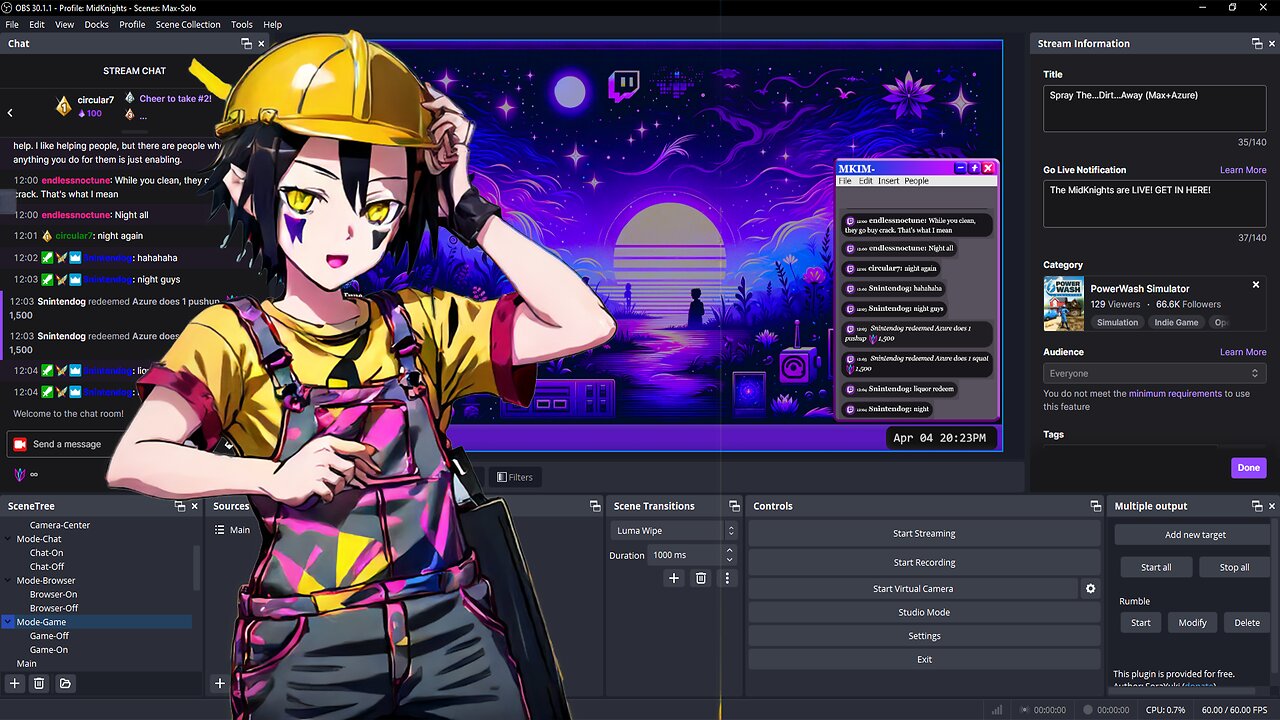This screenshot has height=720, width=1280.
Task: Float the Stream Information dock
Action: tap(1257, 44)
